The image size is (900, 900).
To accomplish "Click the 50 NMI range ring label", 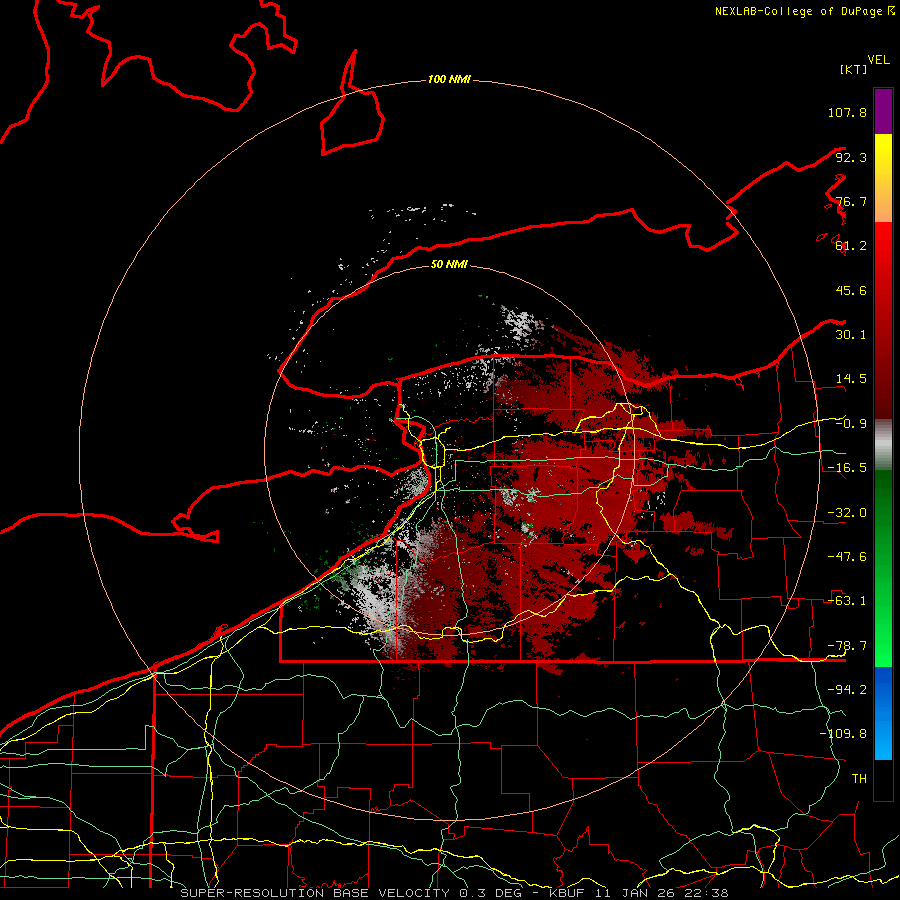I will point(449,264).
